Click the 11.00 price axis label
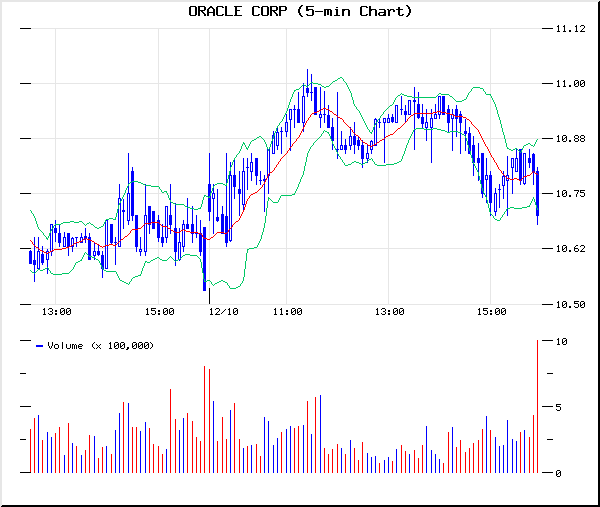The height and width of the screenshot is (507, 600). pyautogui.click(x=570, y=83)
